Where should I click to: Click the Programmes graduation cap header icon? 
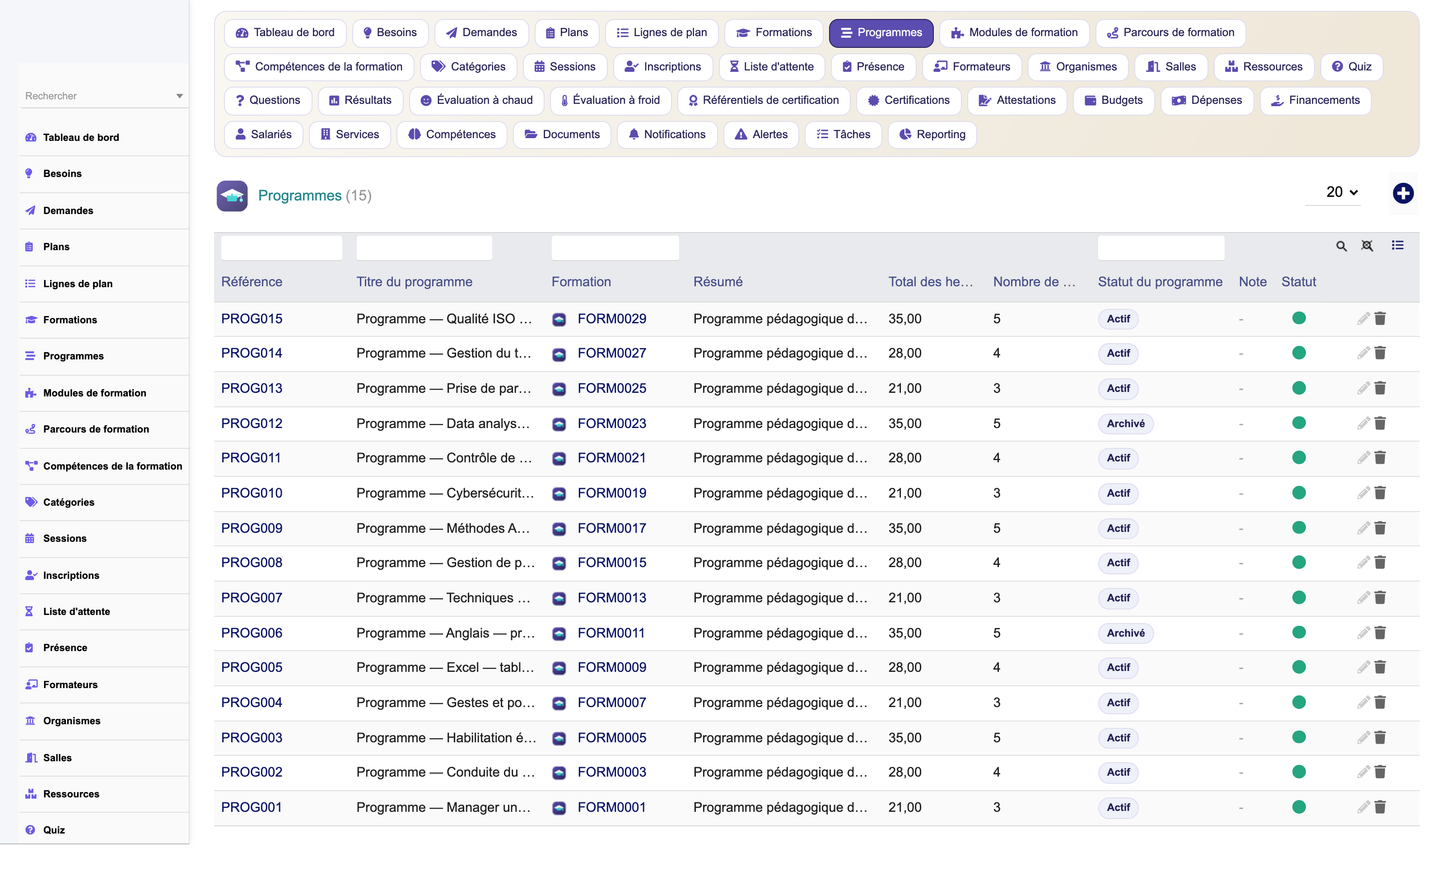point(232,196)
